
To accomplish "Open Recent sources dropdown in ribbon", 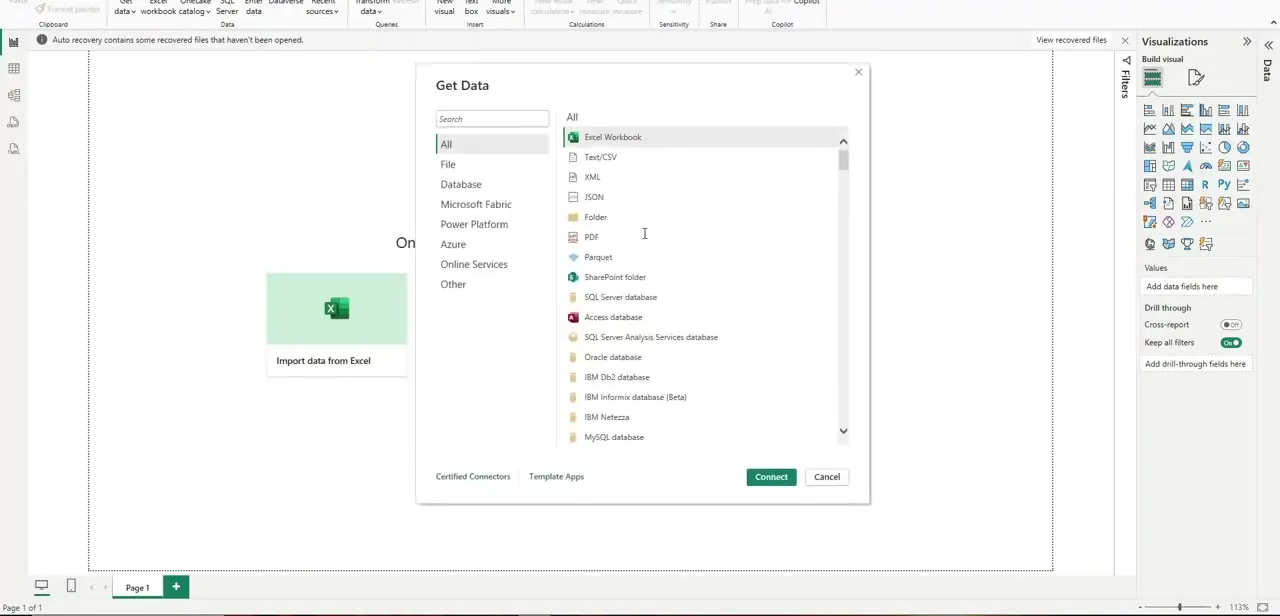I will click(323, 8).
